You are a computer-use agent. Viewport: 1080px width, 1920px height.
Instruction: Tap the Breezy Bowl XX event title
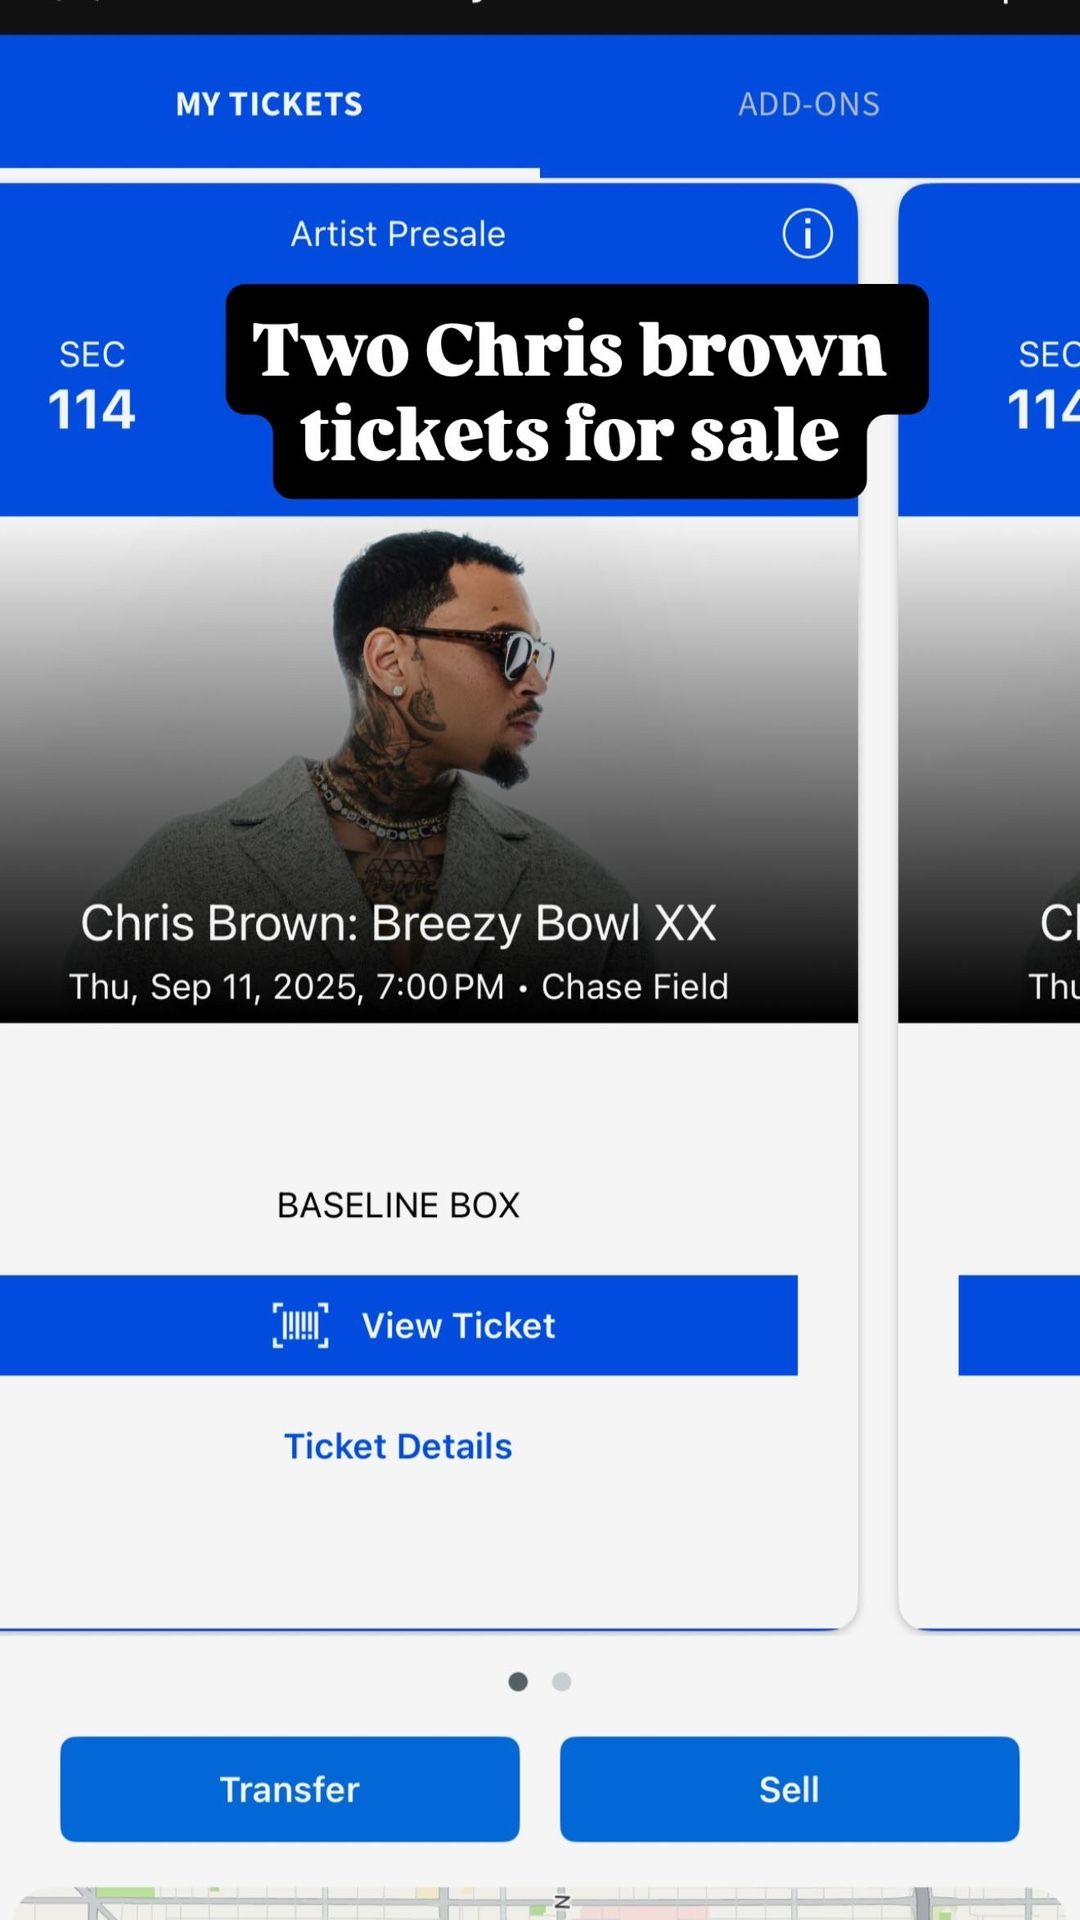(x=398, y=923)
